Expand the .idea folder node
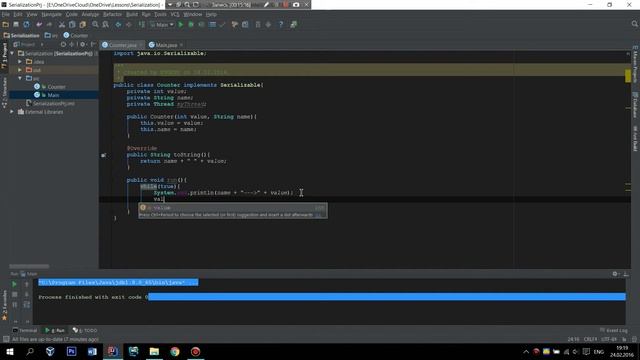This screenshot has height=360, width=640. click(20, 62)
